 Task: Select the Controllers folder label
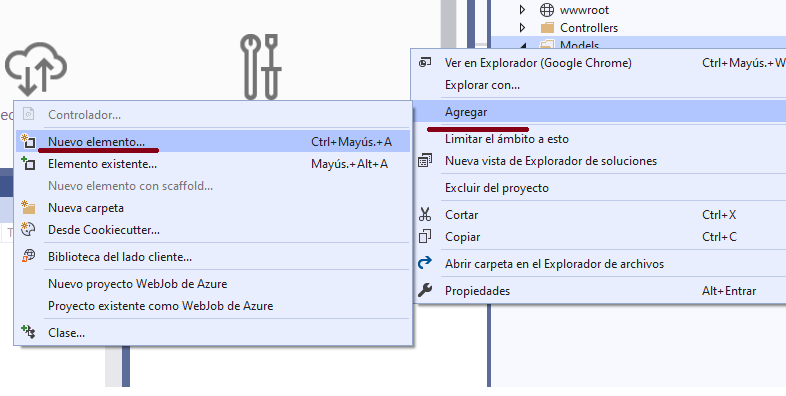click(x=589, y=28)
